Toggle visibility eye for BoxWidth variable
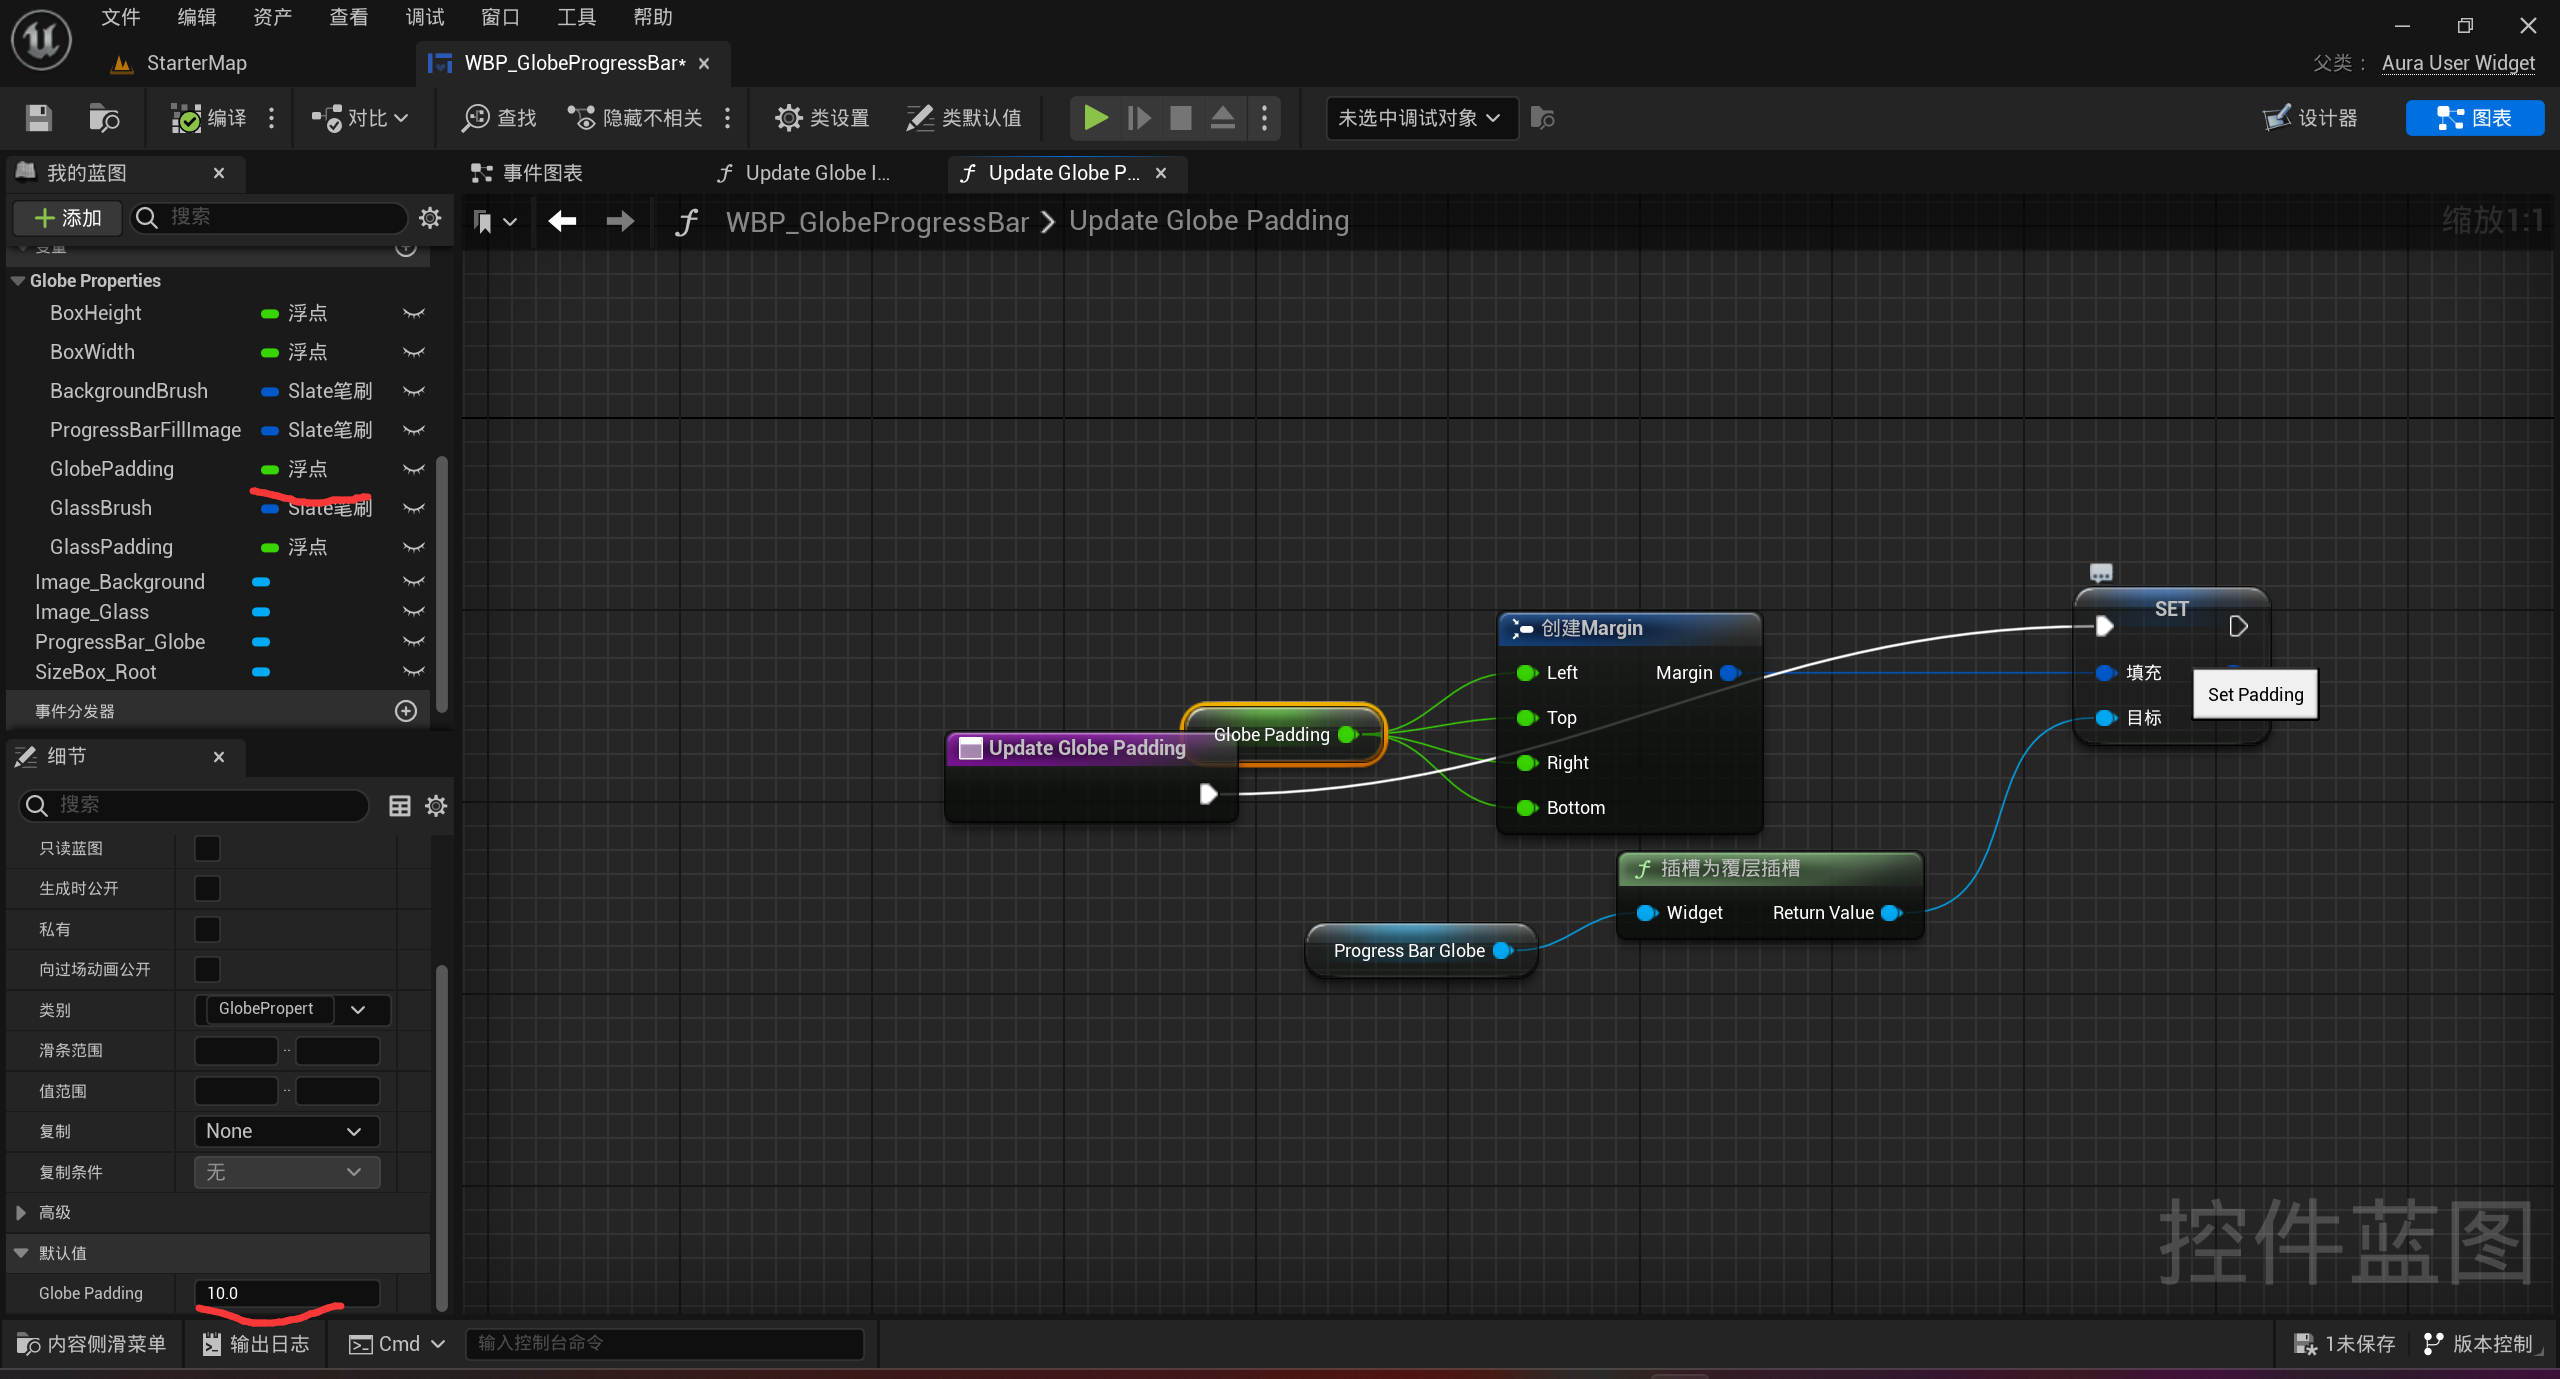Viewport: 2560px width, 1379px height. tap(413, 352)
